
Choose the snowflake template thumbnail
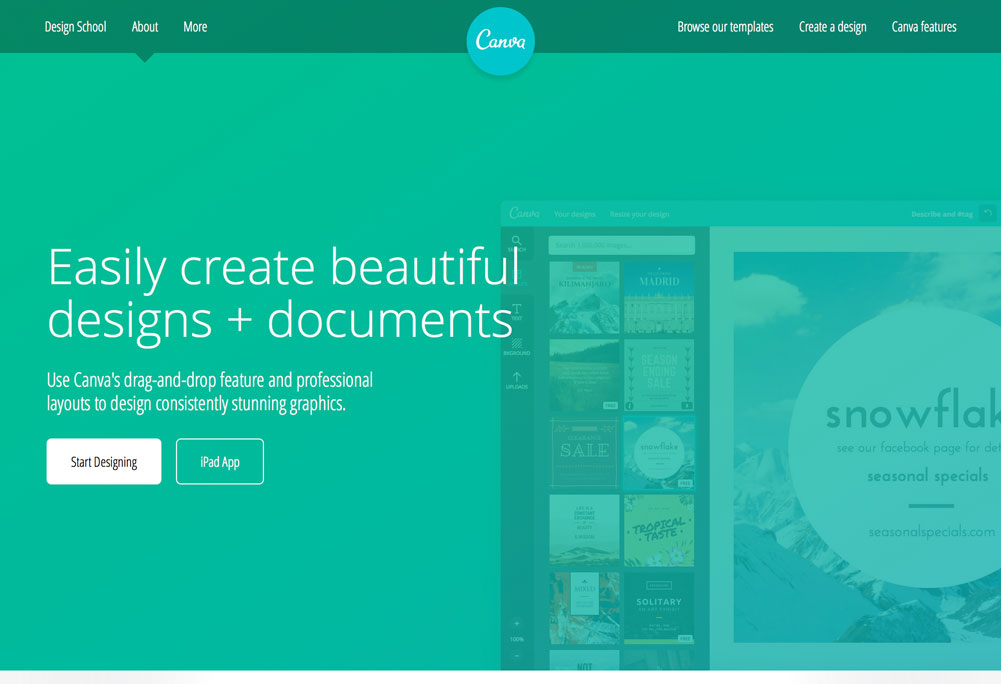(x=659, y=453)
